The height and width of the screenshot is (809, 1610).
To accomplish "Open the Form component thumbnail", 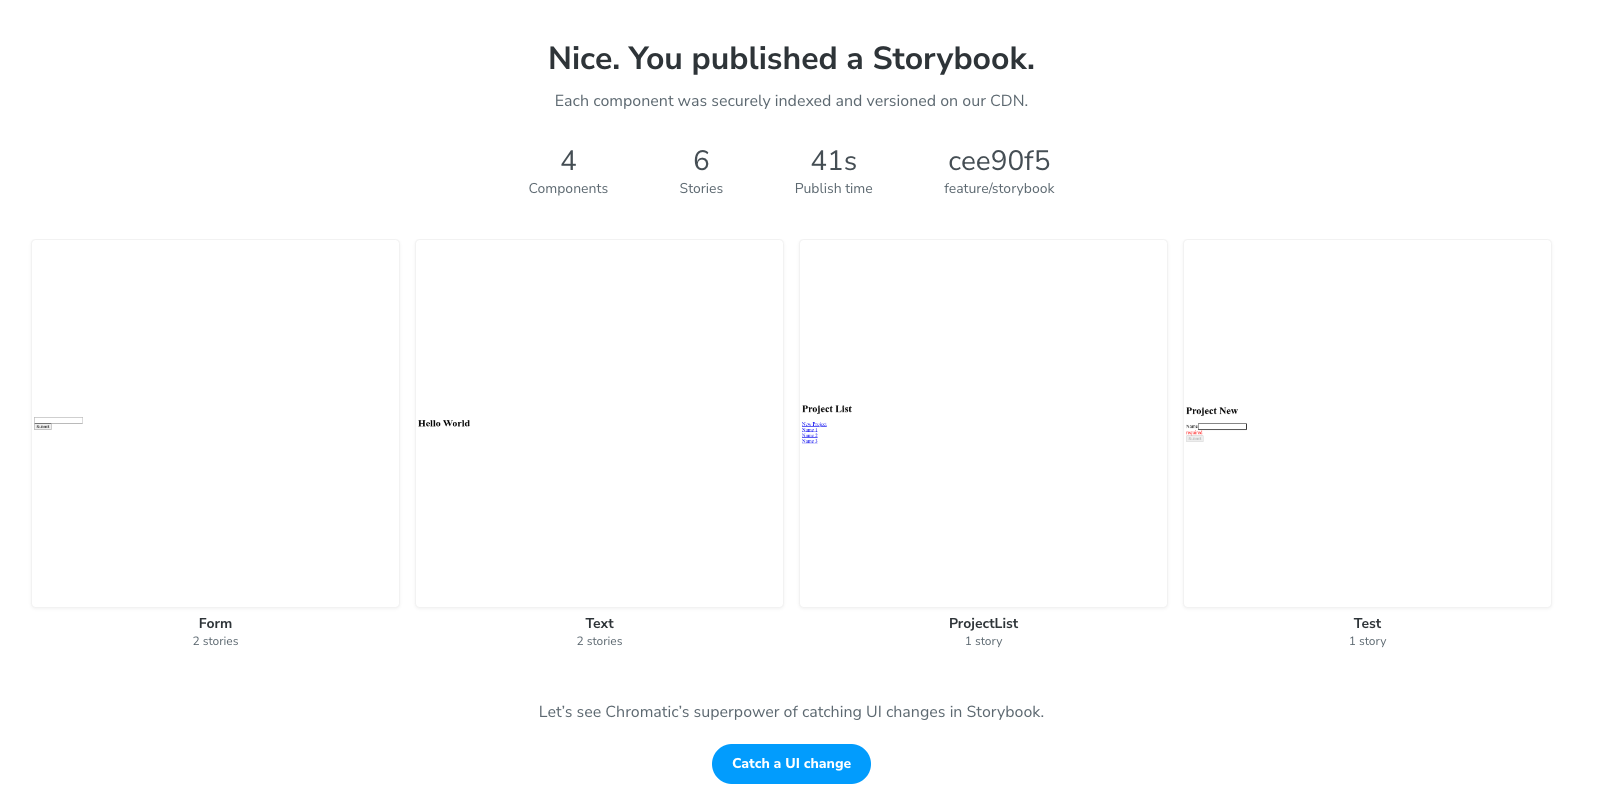I will [215, 423].
